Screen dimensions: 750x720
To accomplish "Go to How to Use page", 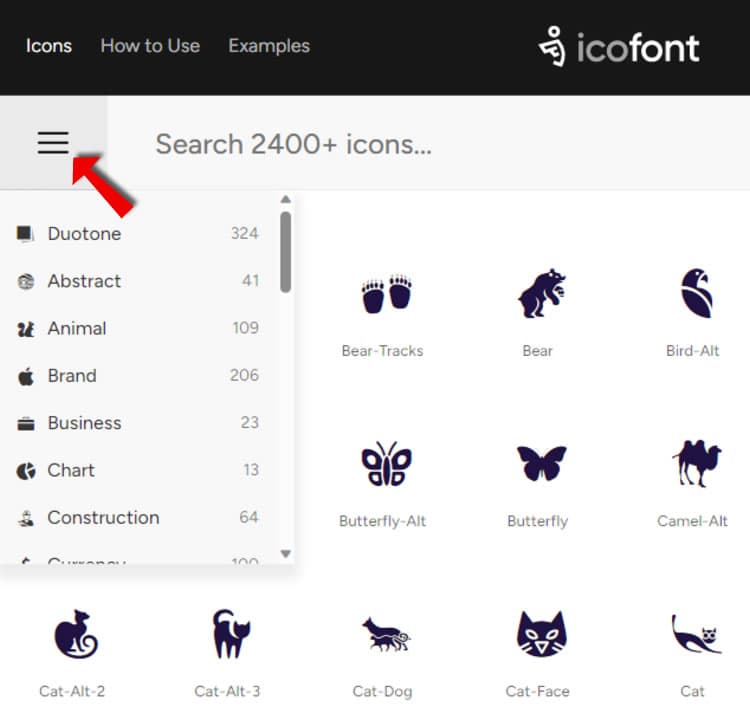I will pyautogui.click(x=150, y=46).
